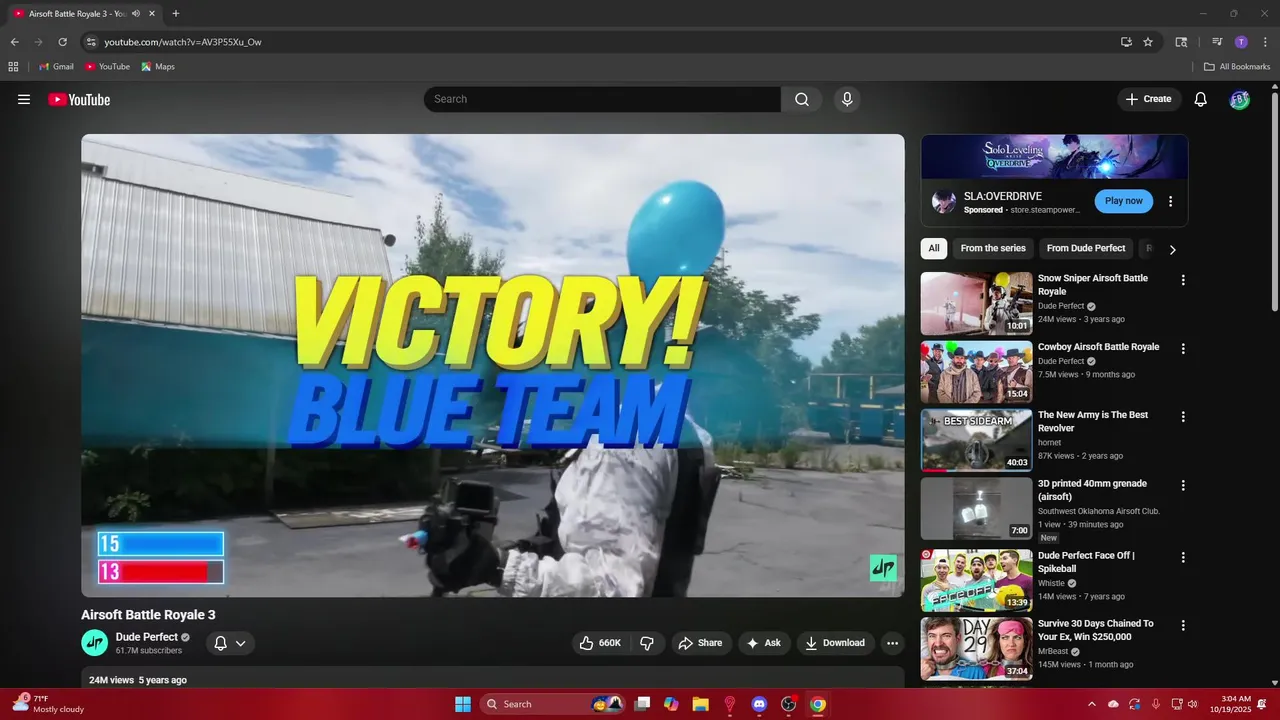
Task: Open the Cowboy Airsoft Battle Royale thumbnail
Action: 977,372
